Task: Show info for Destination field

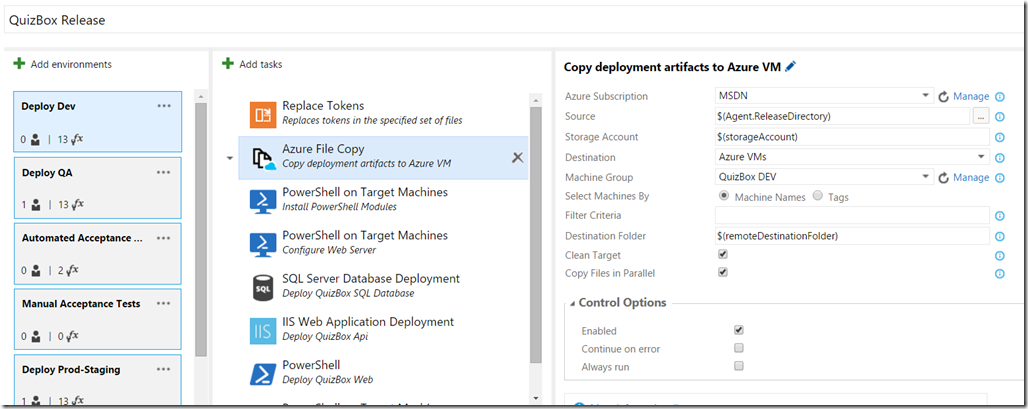Action: (1000, 158)
